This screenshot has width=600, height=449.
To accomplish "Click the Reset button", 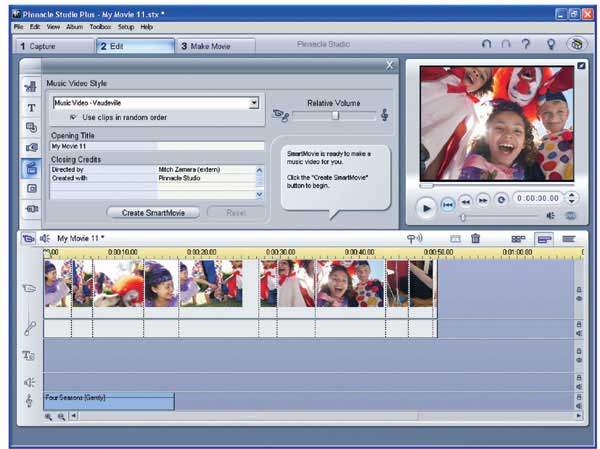I will pos(236,213).
